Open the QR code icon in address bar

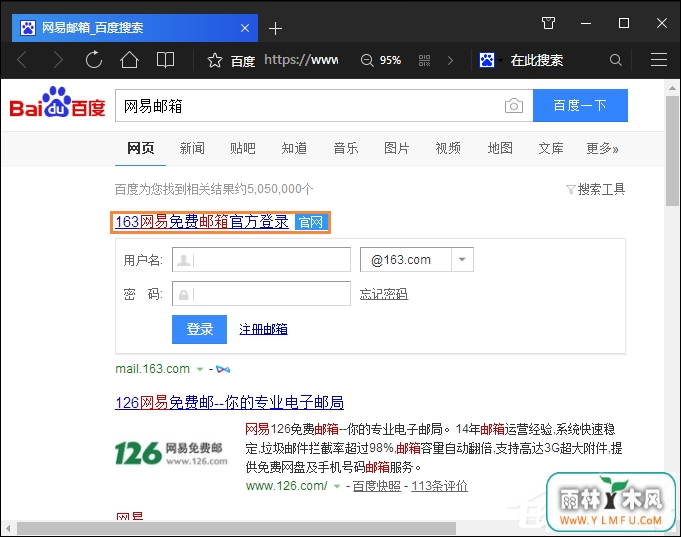click(424, 60)
